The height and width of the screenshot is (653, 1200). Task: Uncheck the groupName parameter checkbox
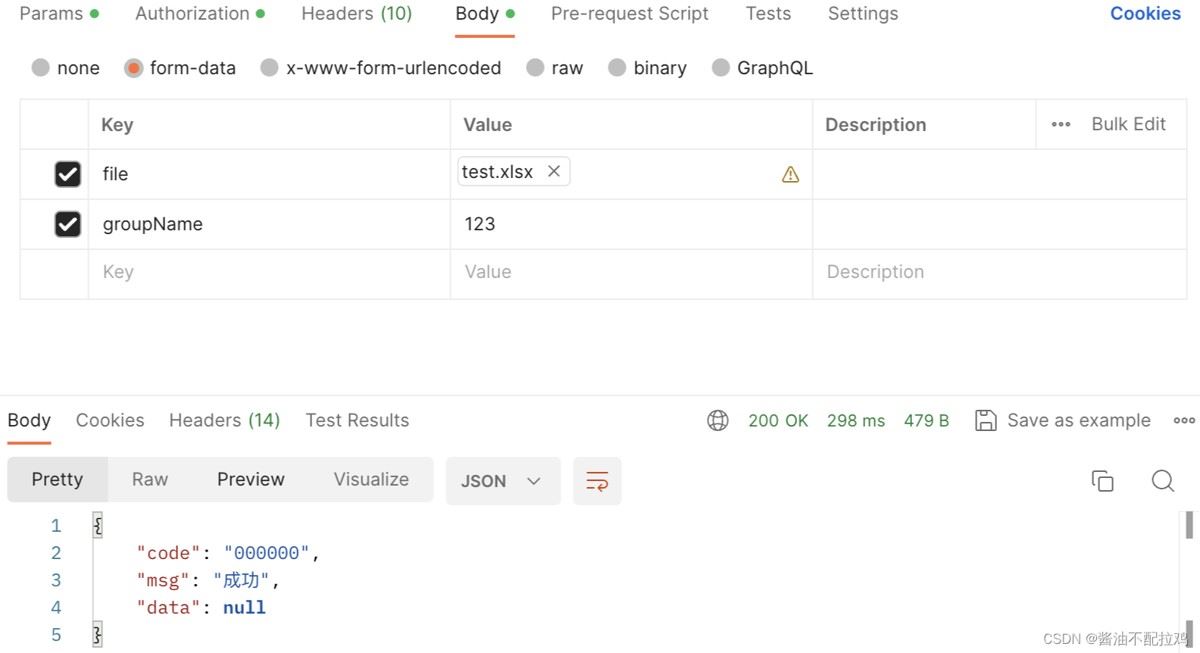pyautogui.click(x=67, y=224)
